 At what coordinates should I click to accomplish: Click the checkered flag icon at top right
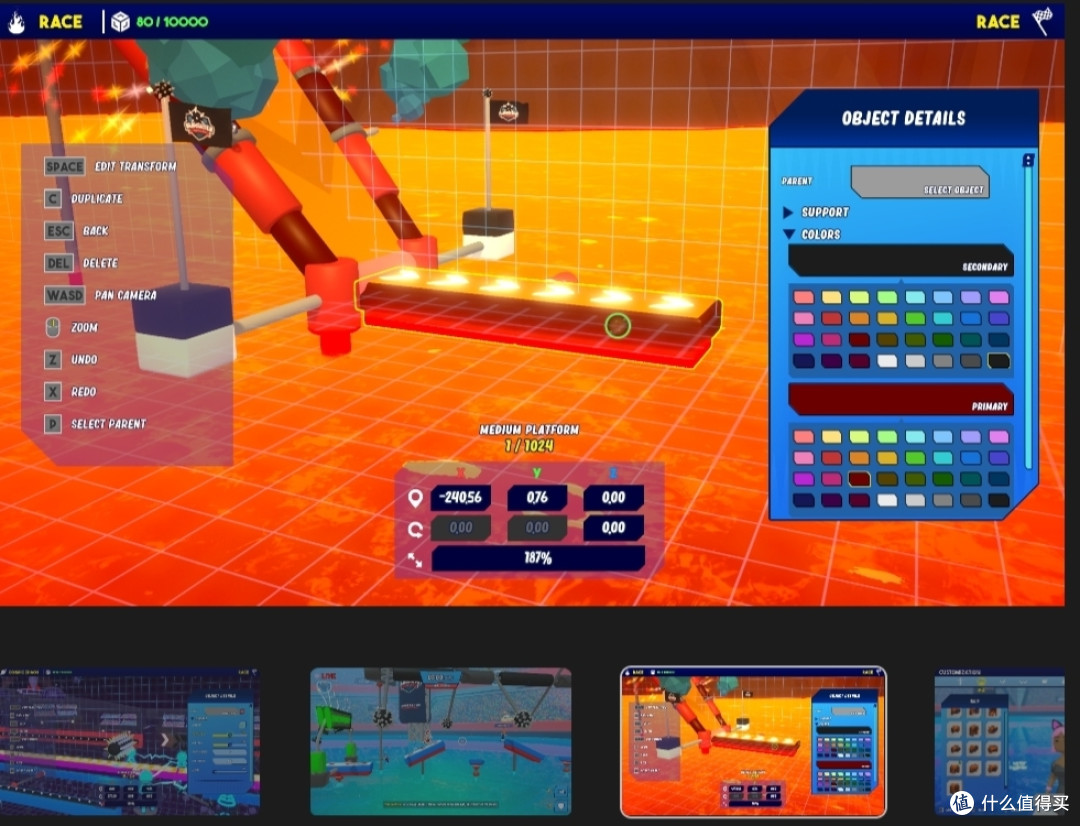tap(1042, 21)
